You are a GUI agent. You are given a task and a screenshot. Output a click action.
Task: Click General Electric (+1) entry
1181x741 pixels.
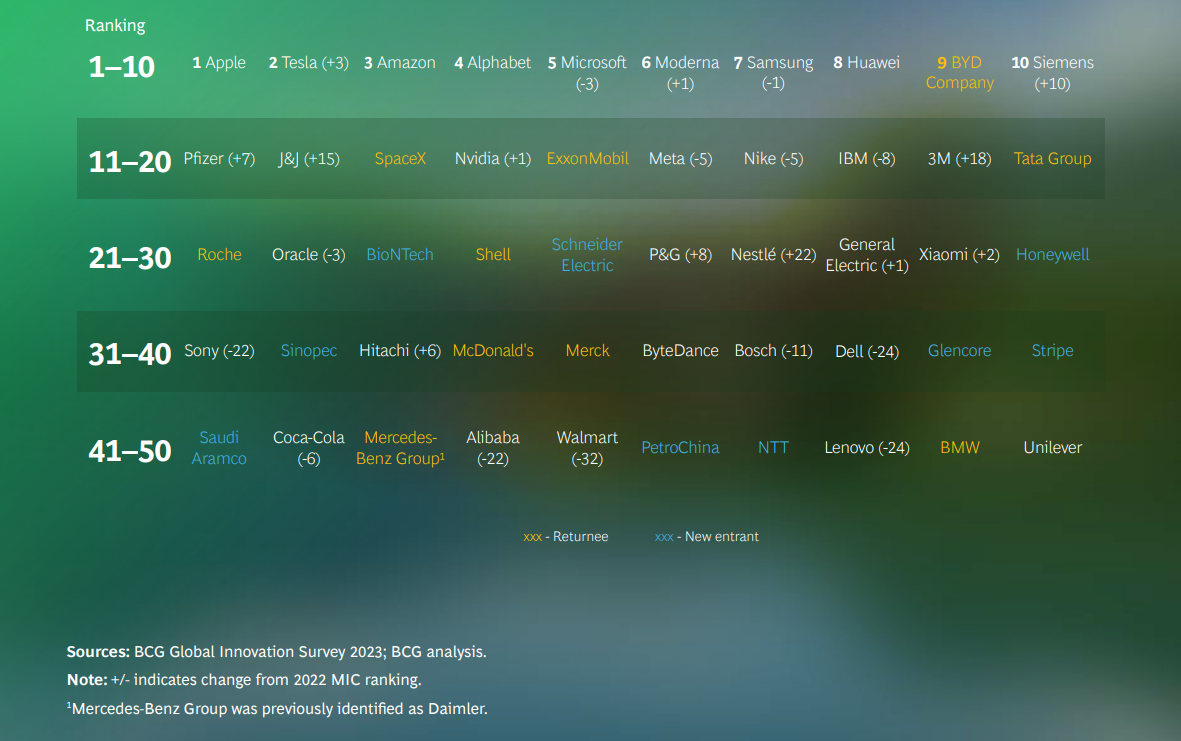[x=867, y=255]
